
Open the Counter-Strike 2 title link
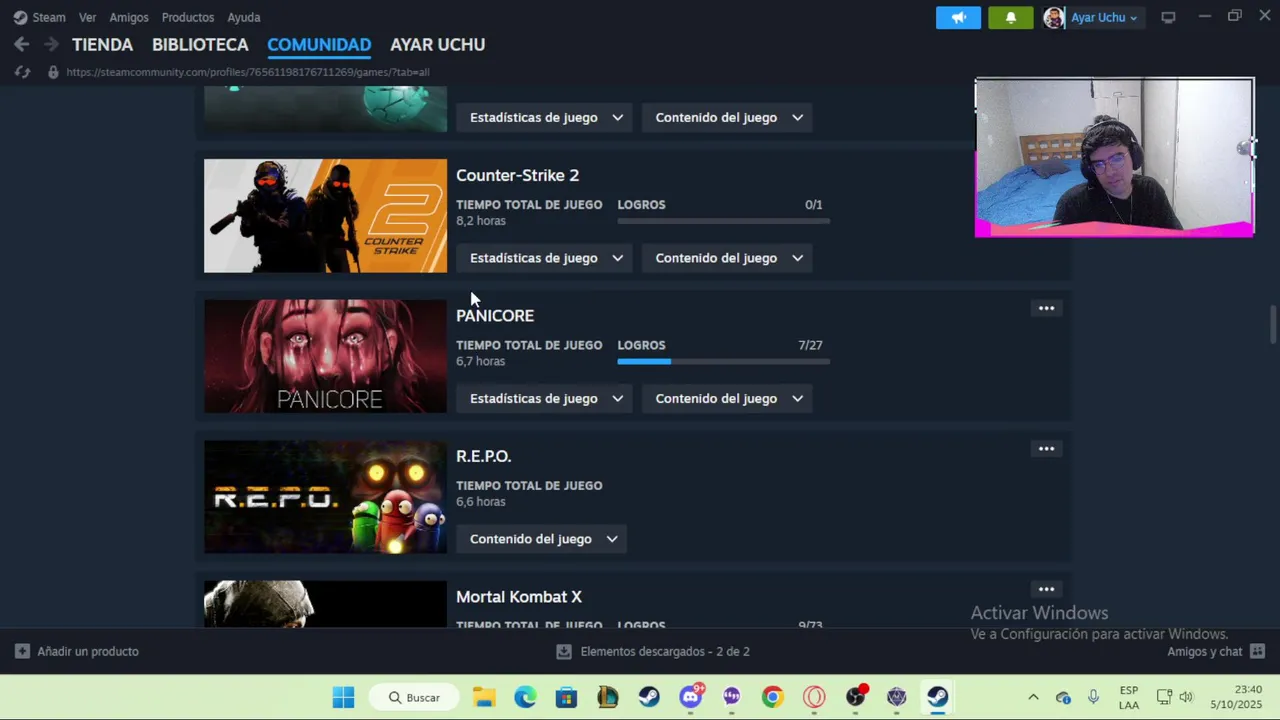coord(517,175)
